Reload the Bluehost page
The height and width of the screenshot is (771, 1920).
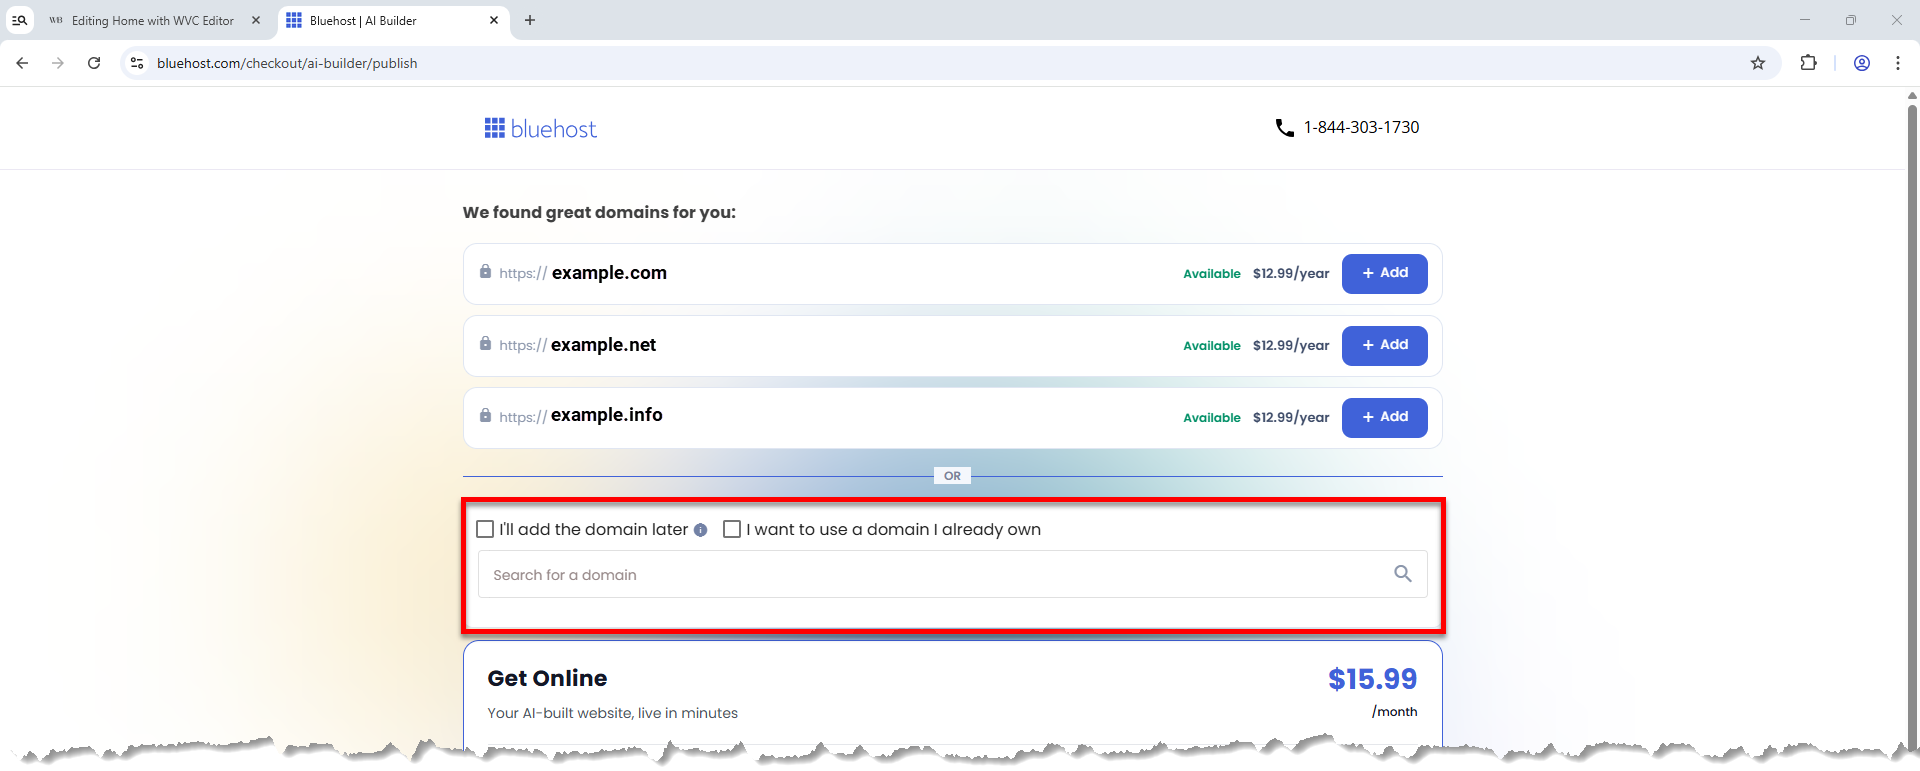click(94, 63)
